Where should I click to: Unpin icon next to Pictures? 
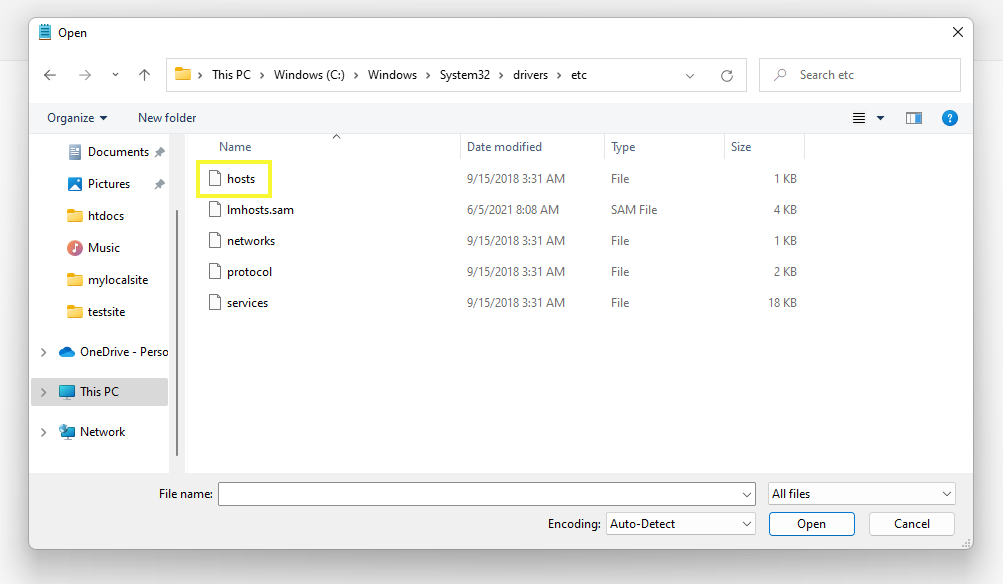point(160,184)
